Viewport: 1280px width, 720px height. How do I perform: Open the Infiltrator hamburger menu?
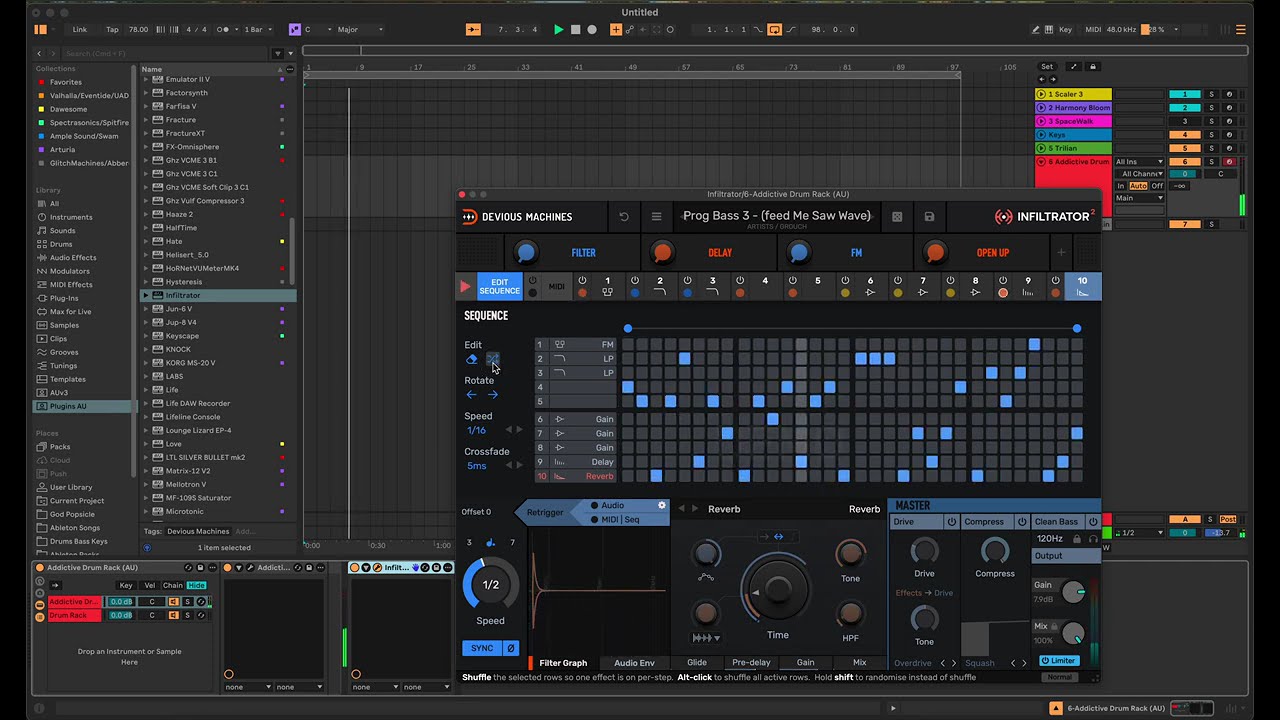[656, 216]
